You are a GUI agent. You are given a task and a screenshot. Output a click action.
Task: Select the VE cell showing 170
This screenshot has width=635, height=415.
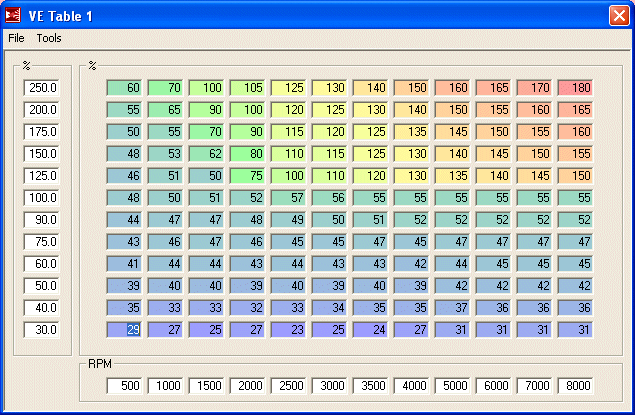536,88
